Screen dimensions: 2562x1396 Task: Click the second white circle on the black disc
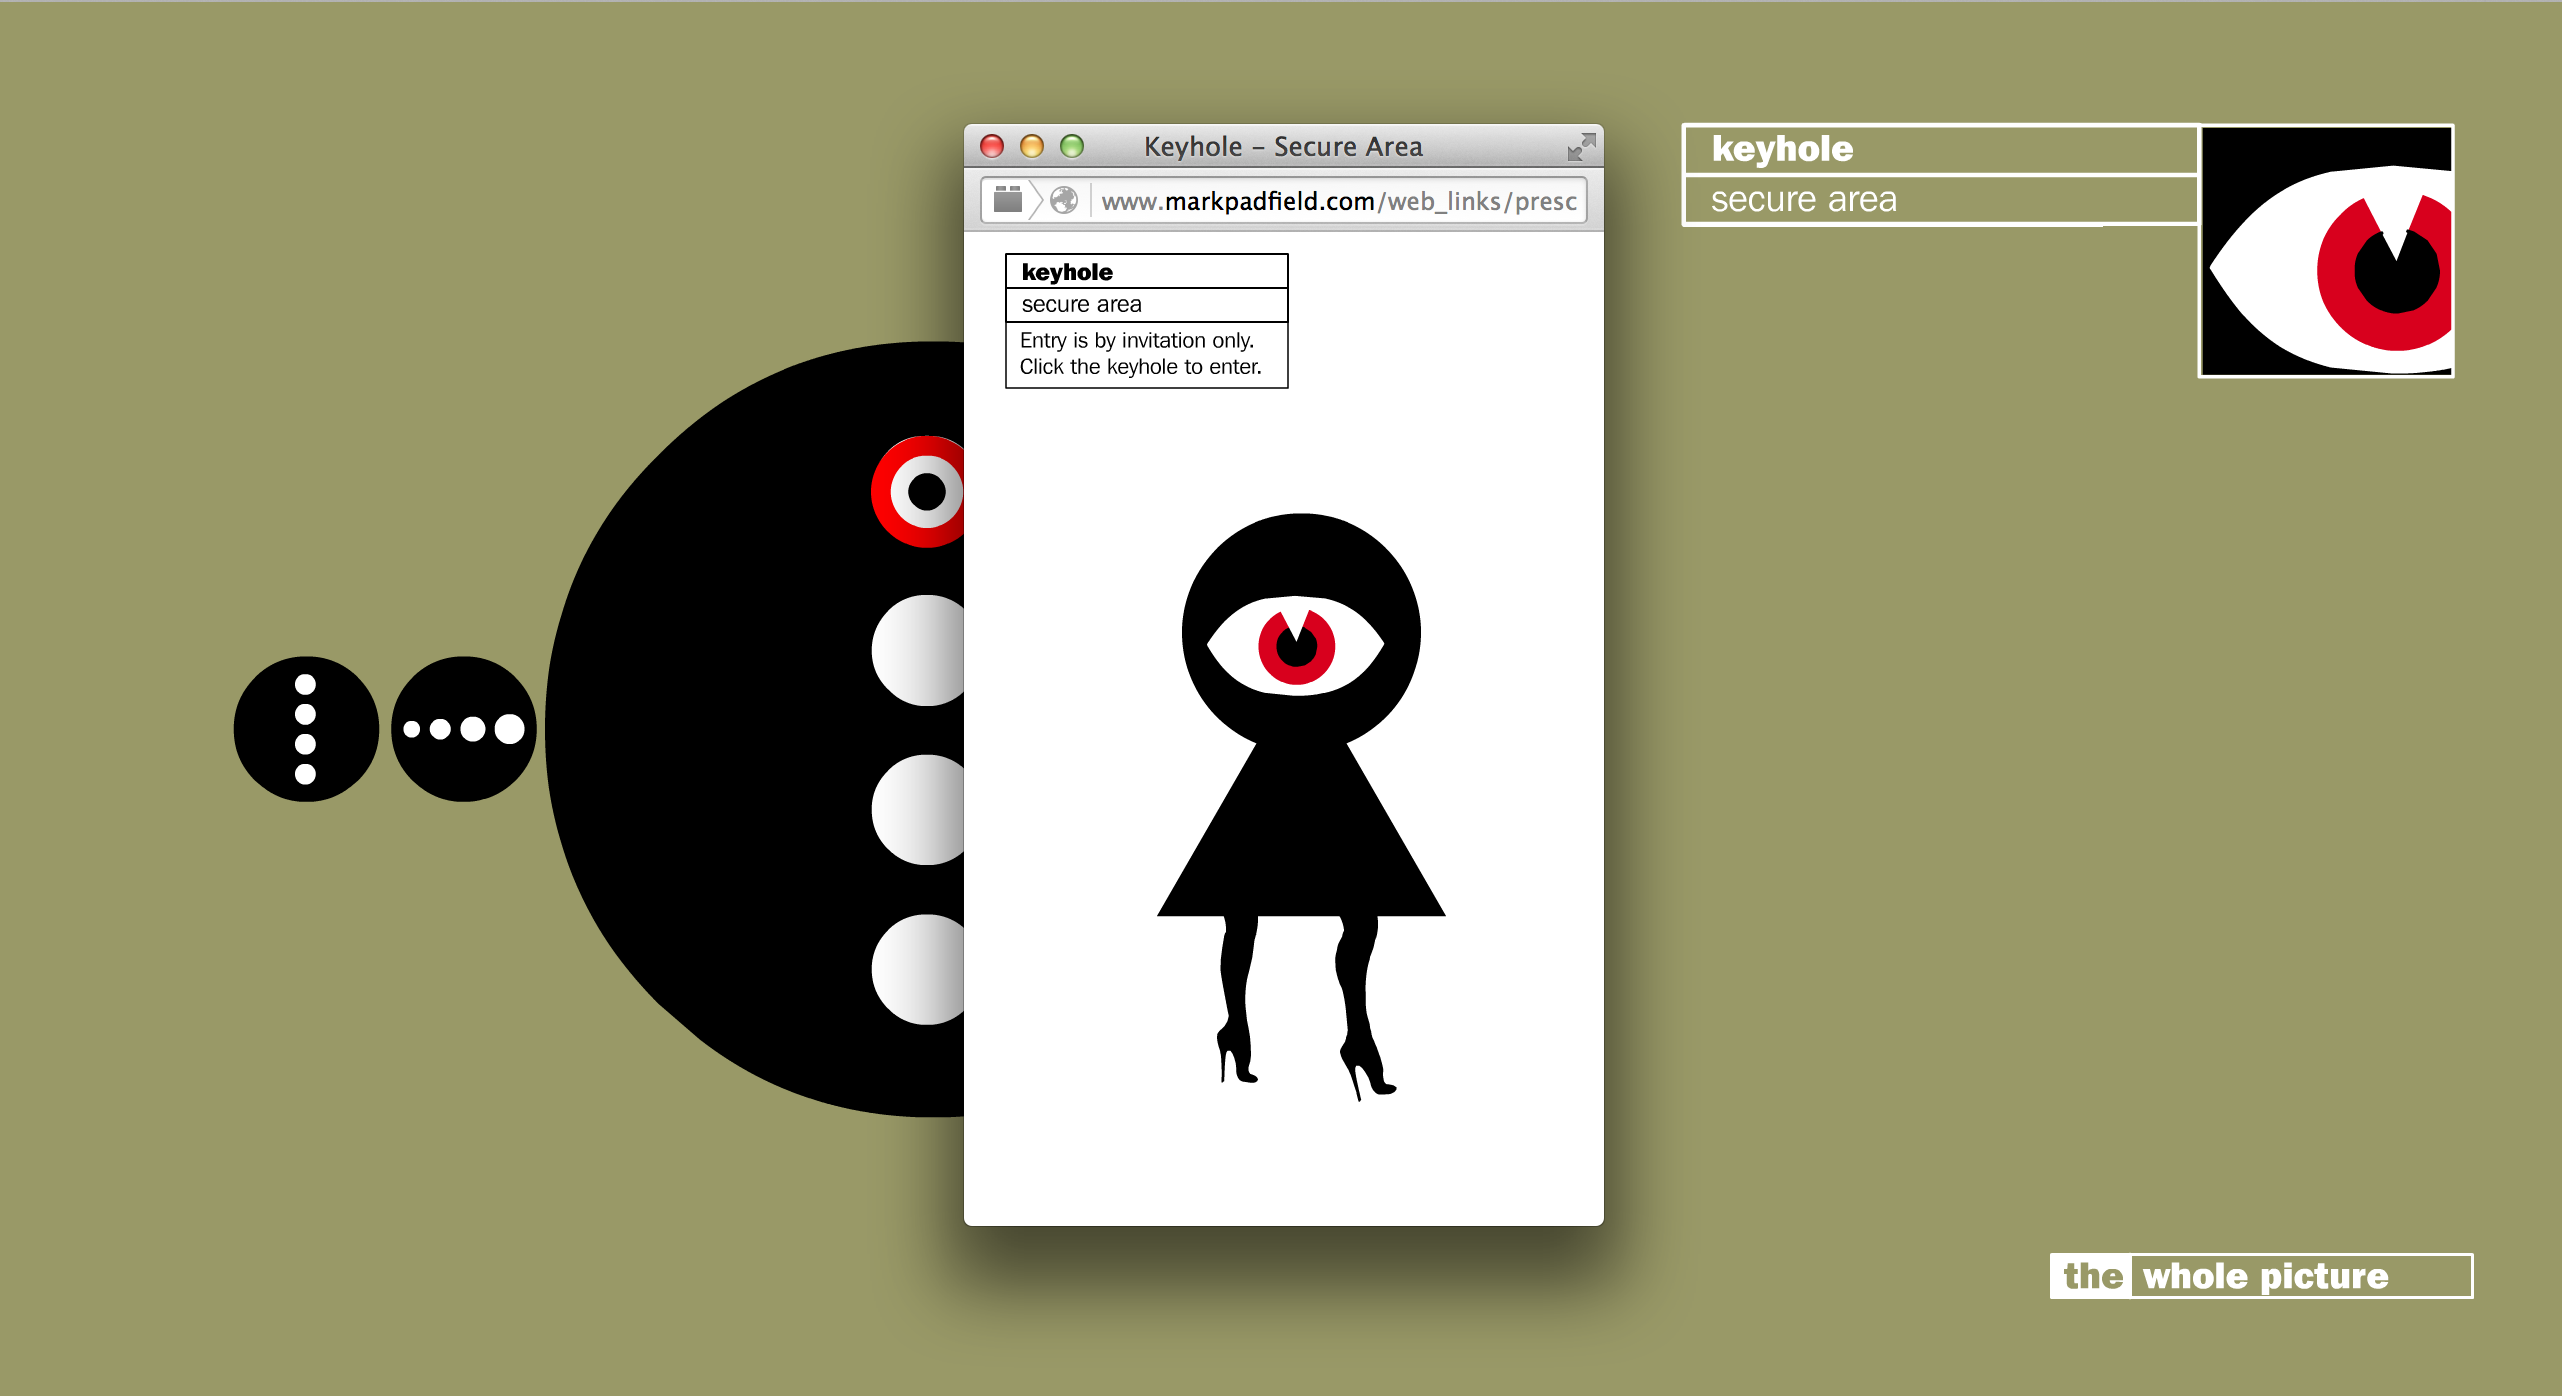tap(920, 651)
